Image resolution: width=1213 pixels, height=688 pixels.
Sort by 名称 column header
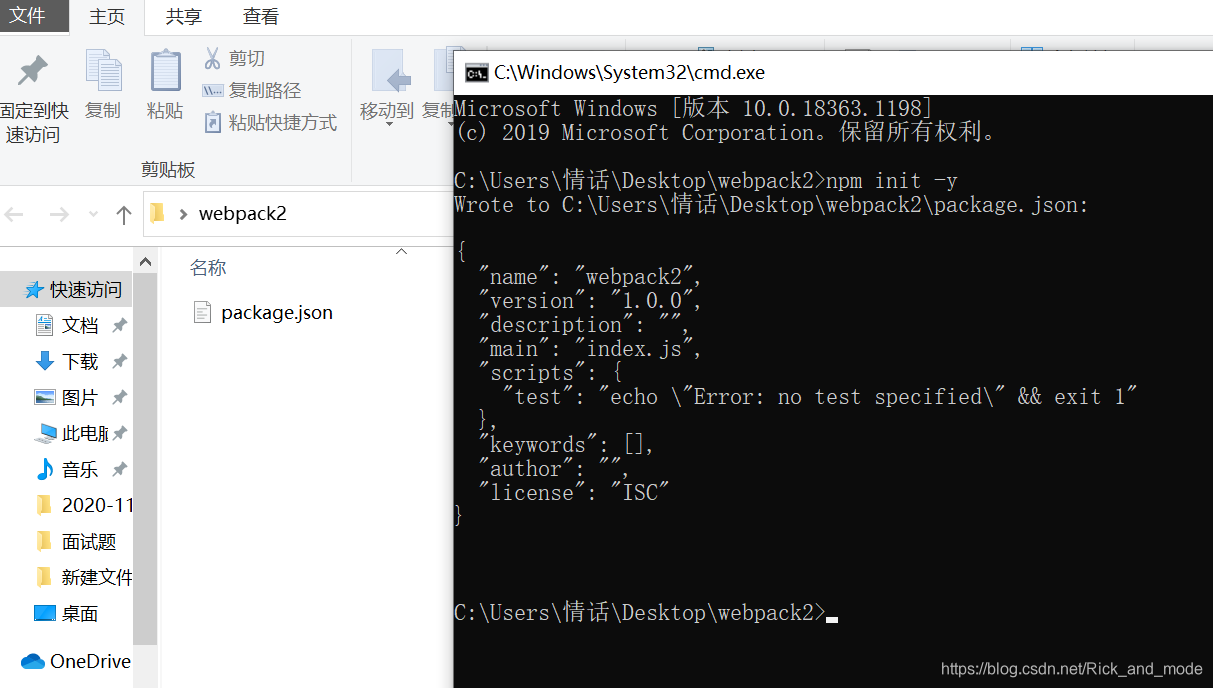click(x=208, y=267)
